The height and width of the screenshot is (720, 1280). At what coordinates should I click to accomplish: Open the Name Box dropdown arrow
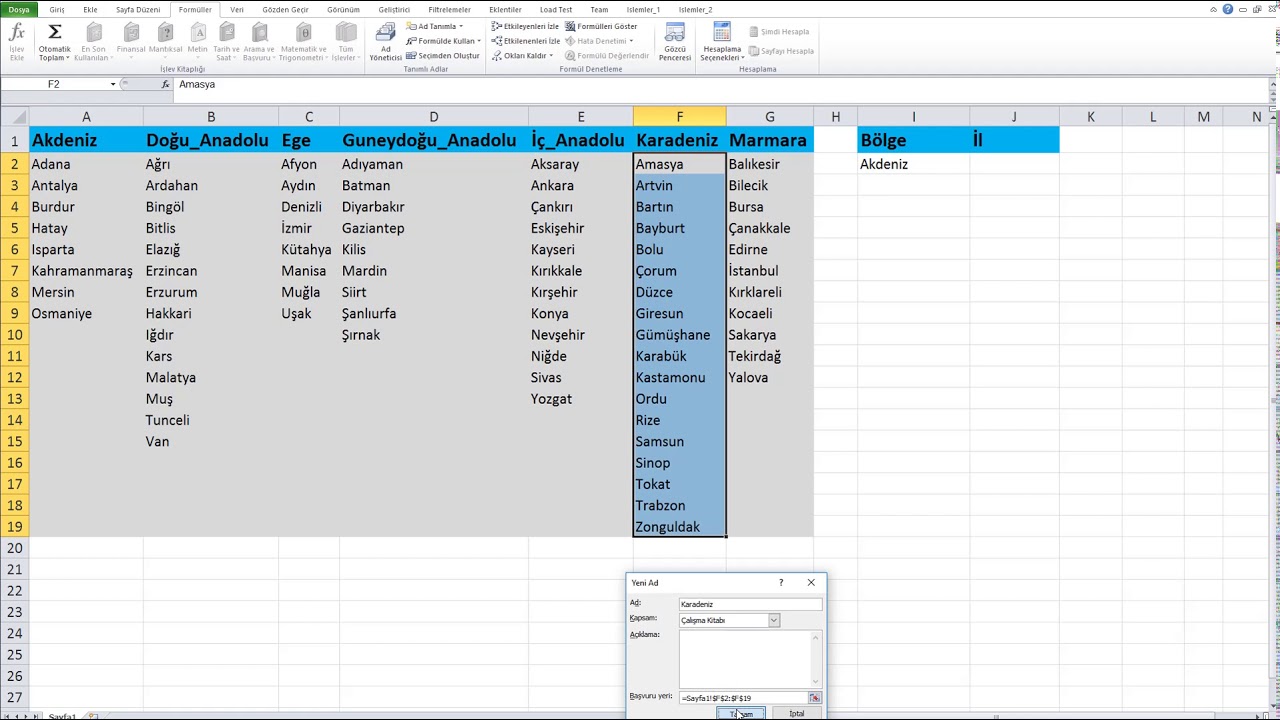[x=113, y=85]
